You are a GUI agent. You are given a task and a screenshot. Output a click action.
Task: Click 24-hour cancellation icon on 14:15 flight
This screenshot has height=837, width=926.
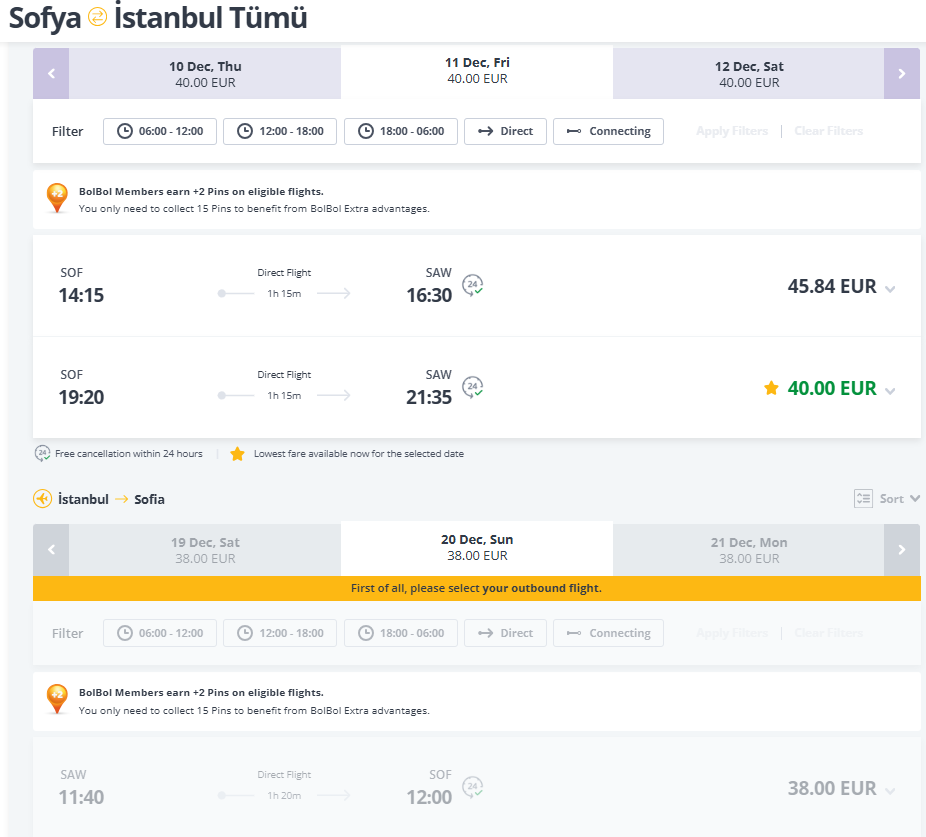[472, 285]
